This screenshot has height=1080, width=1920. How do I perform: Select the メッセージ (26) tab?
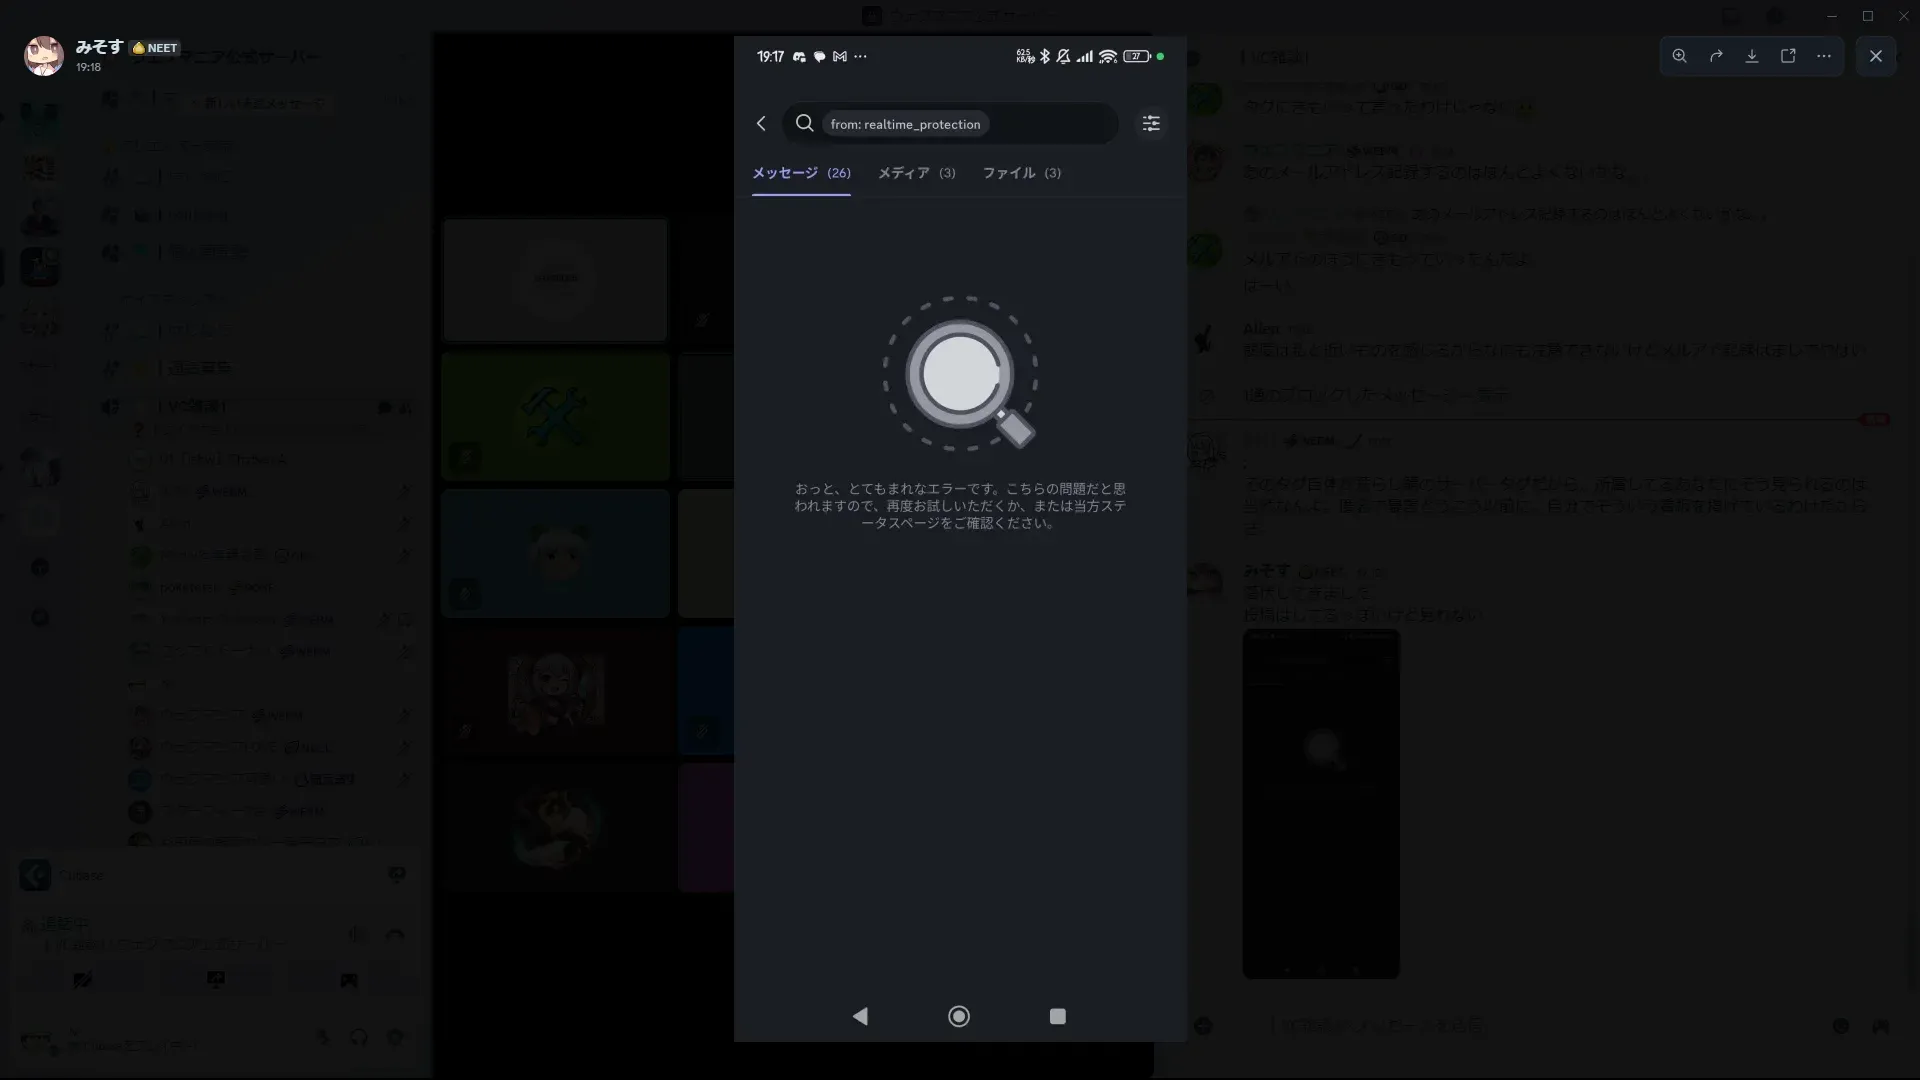tap(801, 173)
